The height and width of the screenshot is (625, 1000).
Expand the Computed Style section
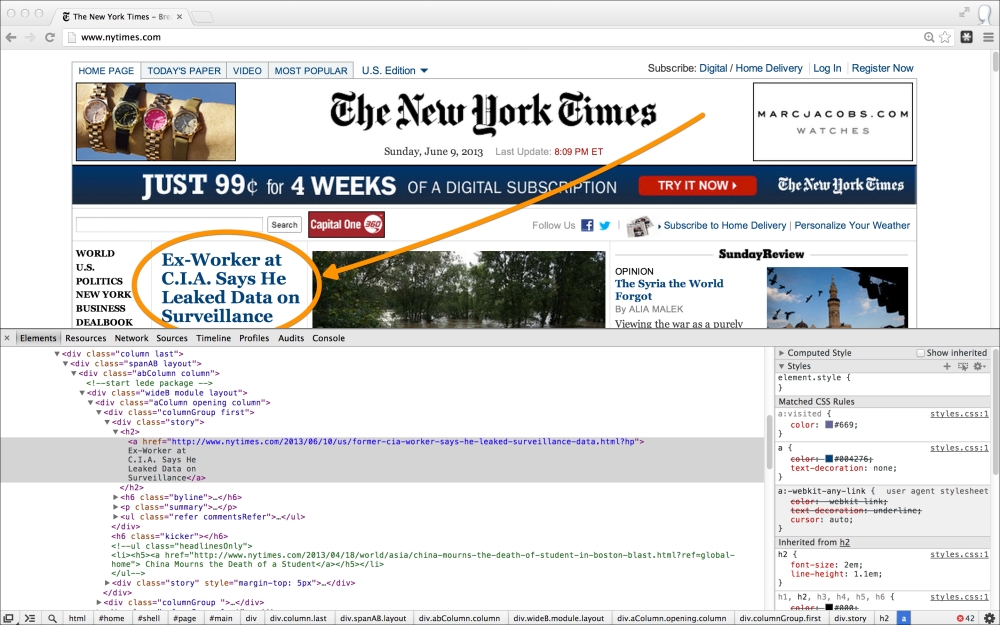(781, 353)
